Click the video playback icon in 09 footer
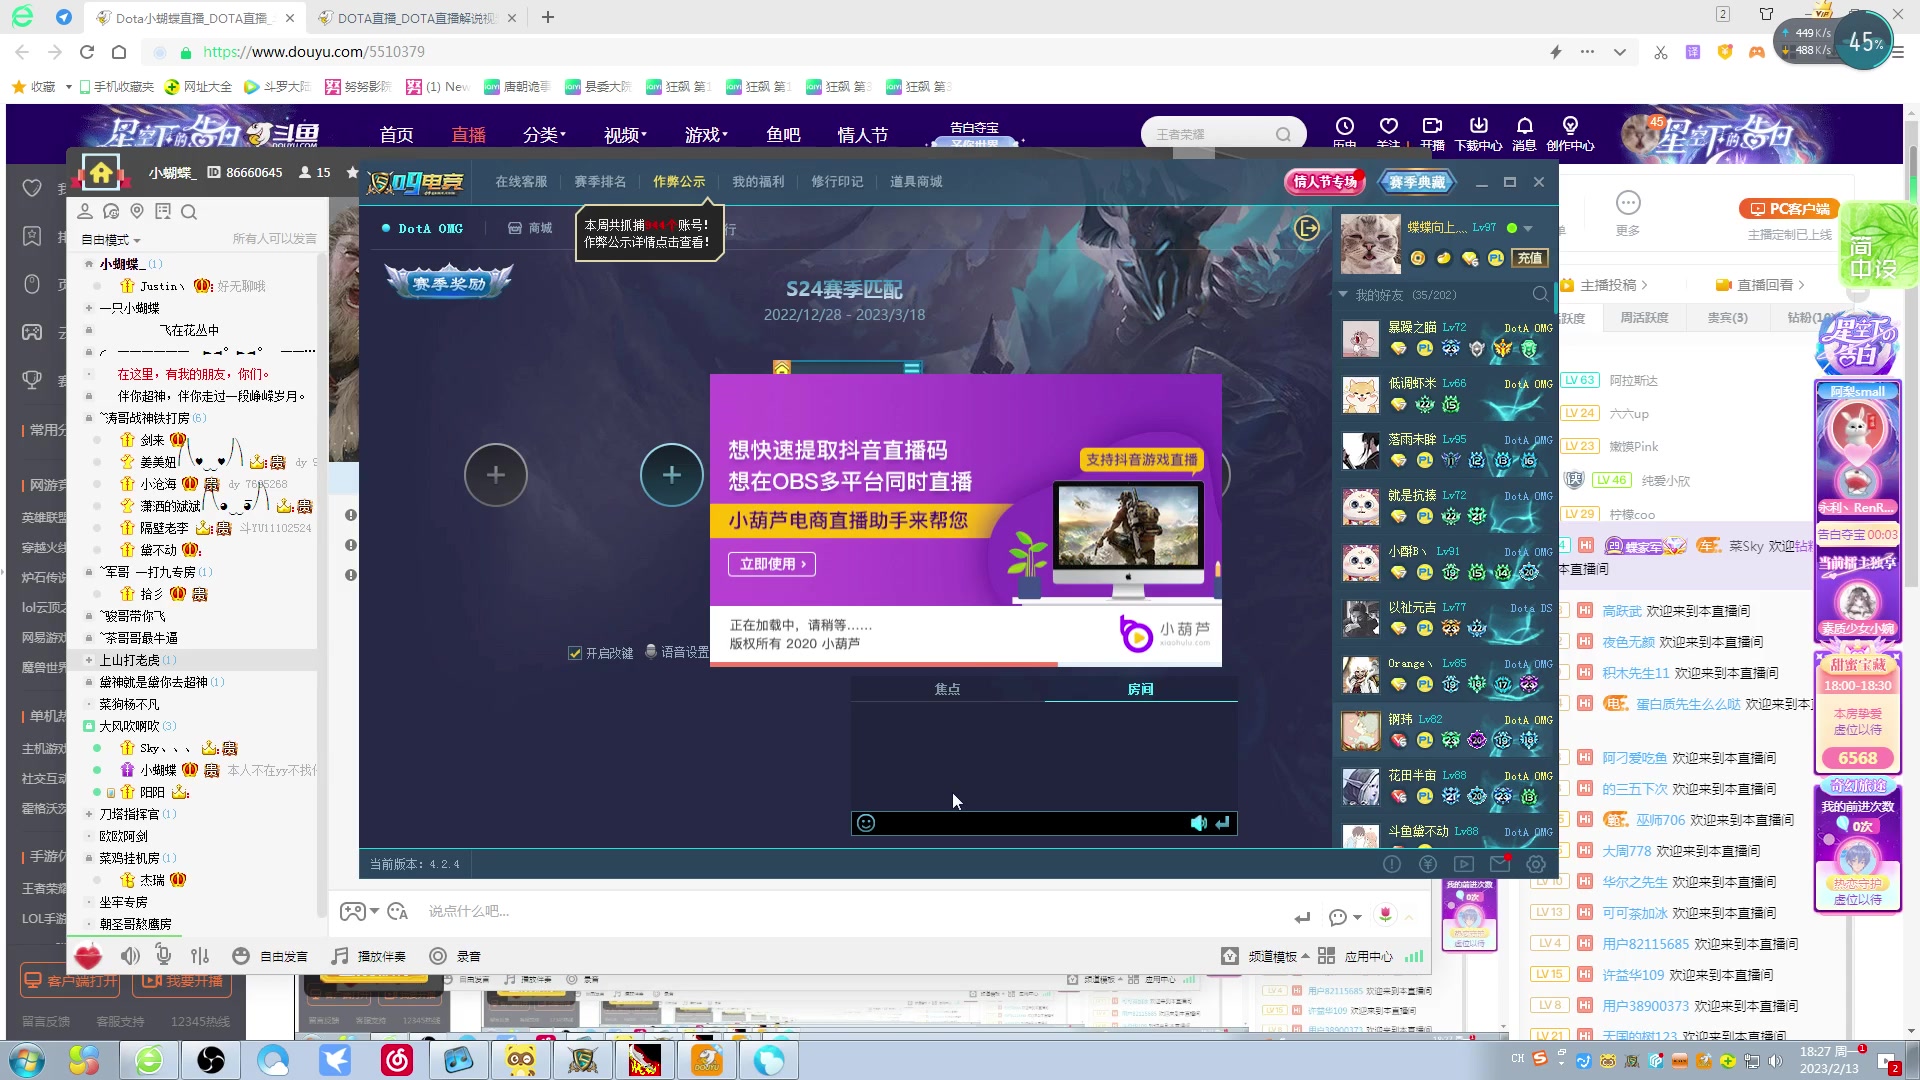This screenshot has height=1080, width=1920. coord(1464,864)
